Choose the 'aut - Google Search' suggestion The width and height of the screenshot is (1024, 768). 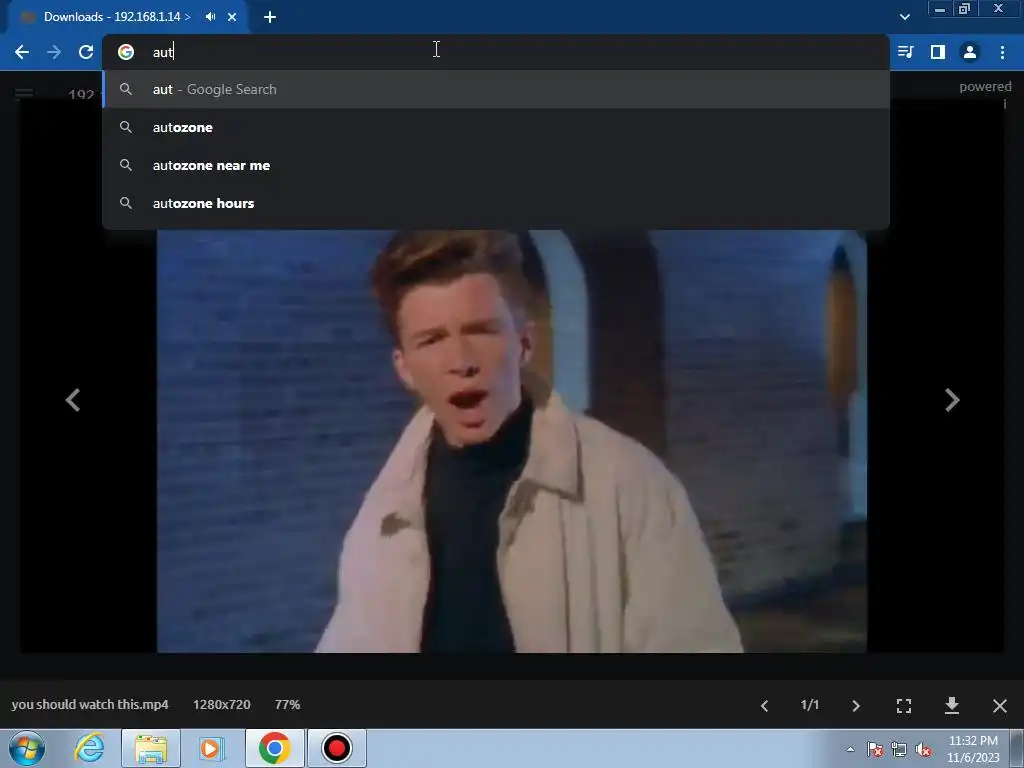[496, 89]
